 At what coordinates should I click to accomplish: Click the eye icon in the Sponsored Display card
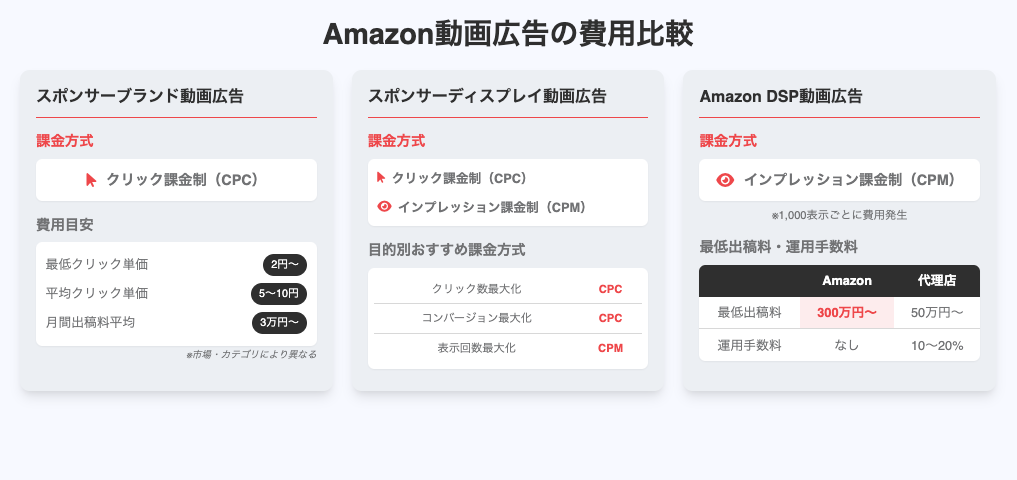point(384,206)
